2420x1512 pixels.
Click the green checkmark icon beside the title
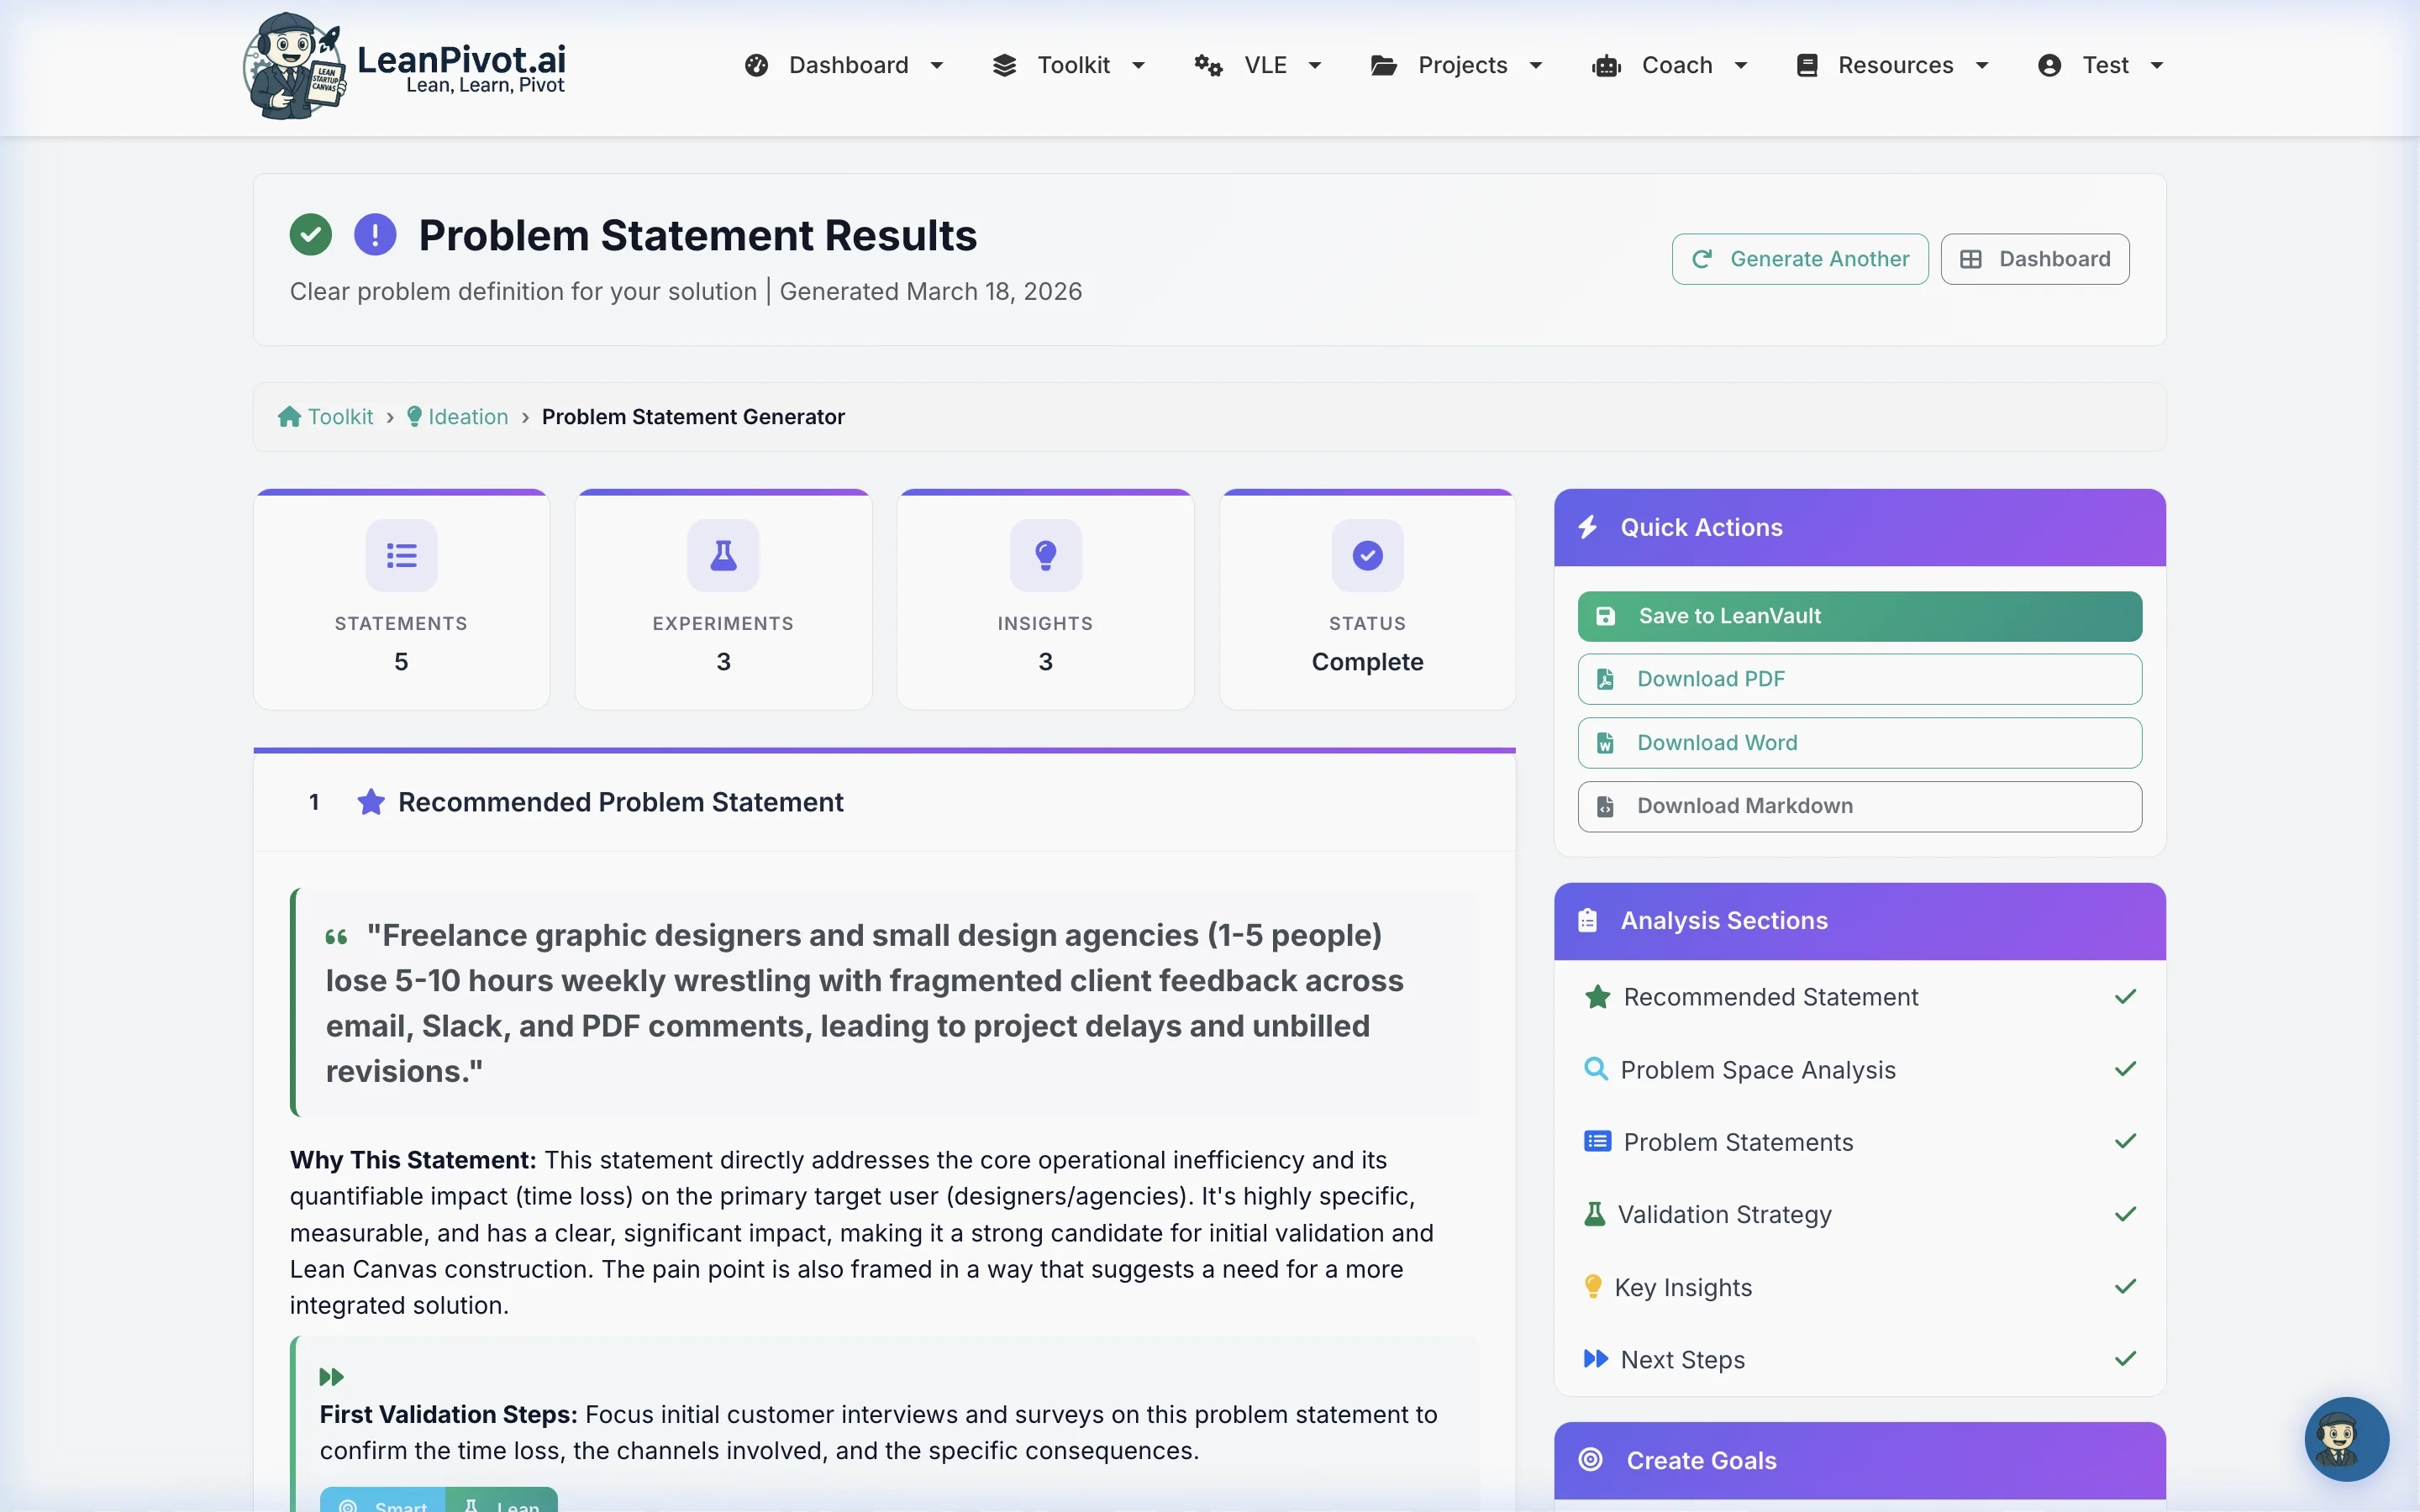310,234
